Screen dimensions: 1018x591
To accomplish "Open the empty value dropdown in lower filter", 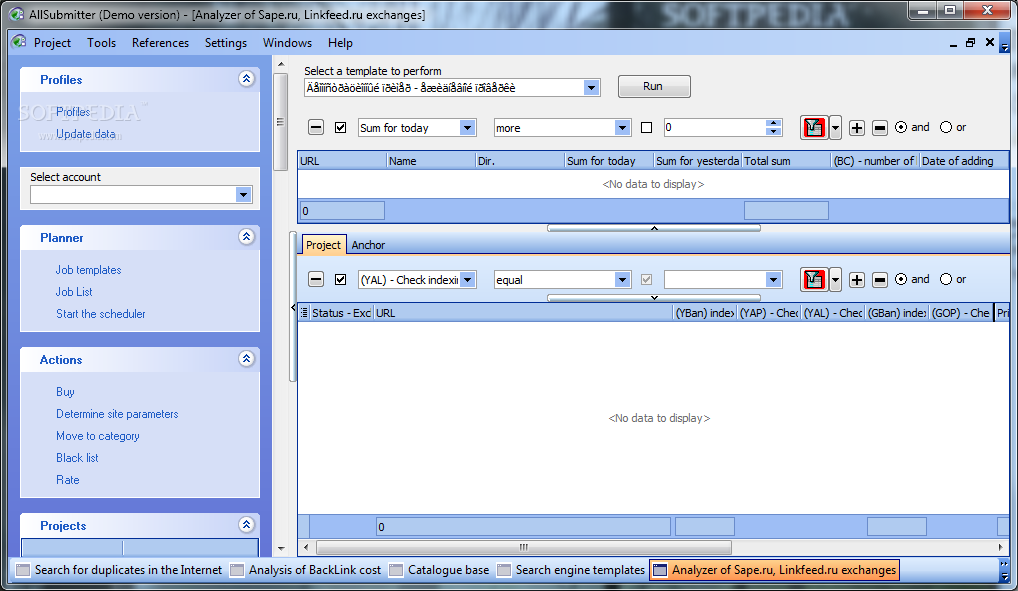I will coord(773,280).
